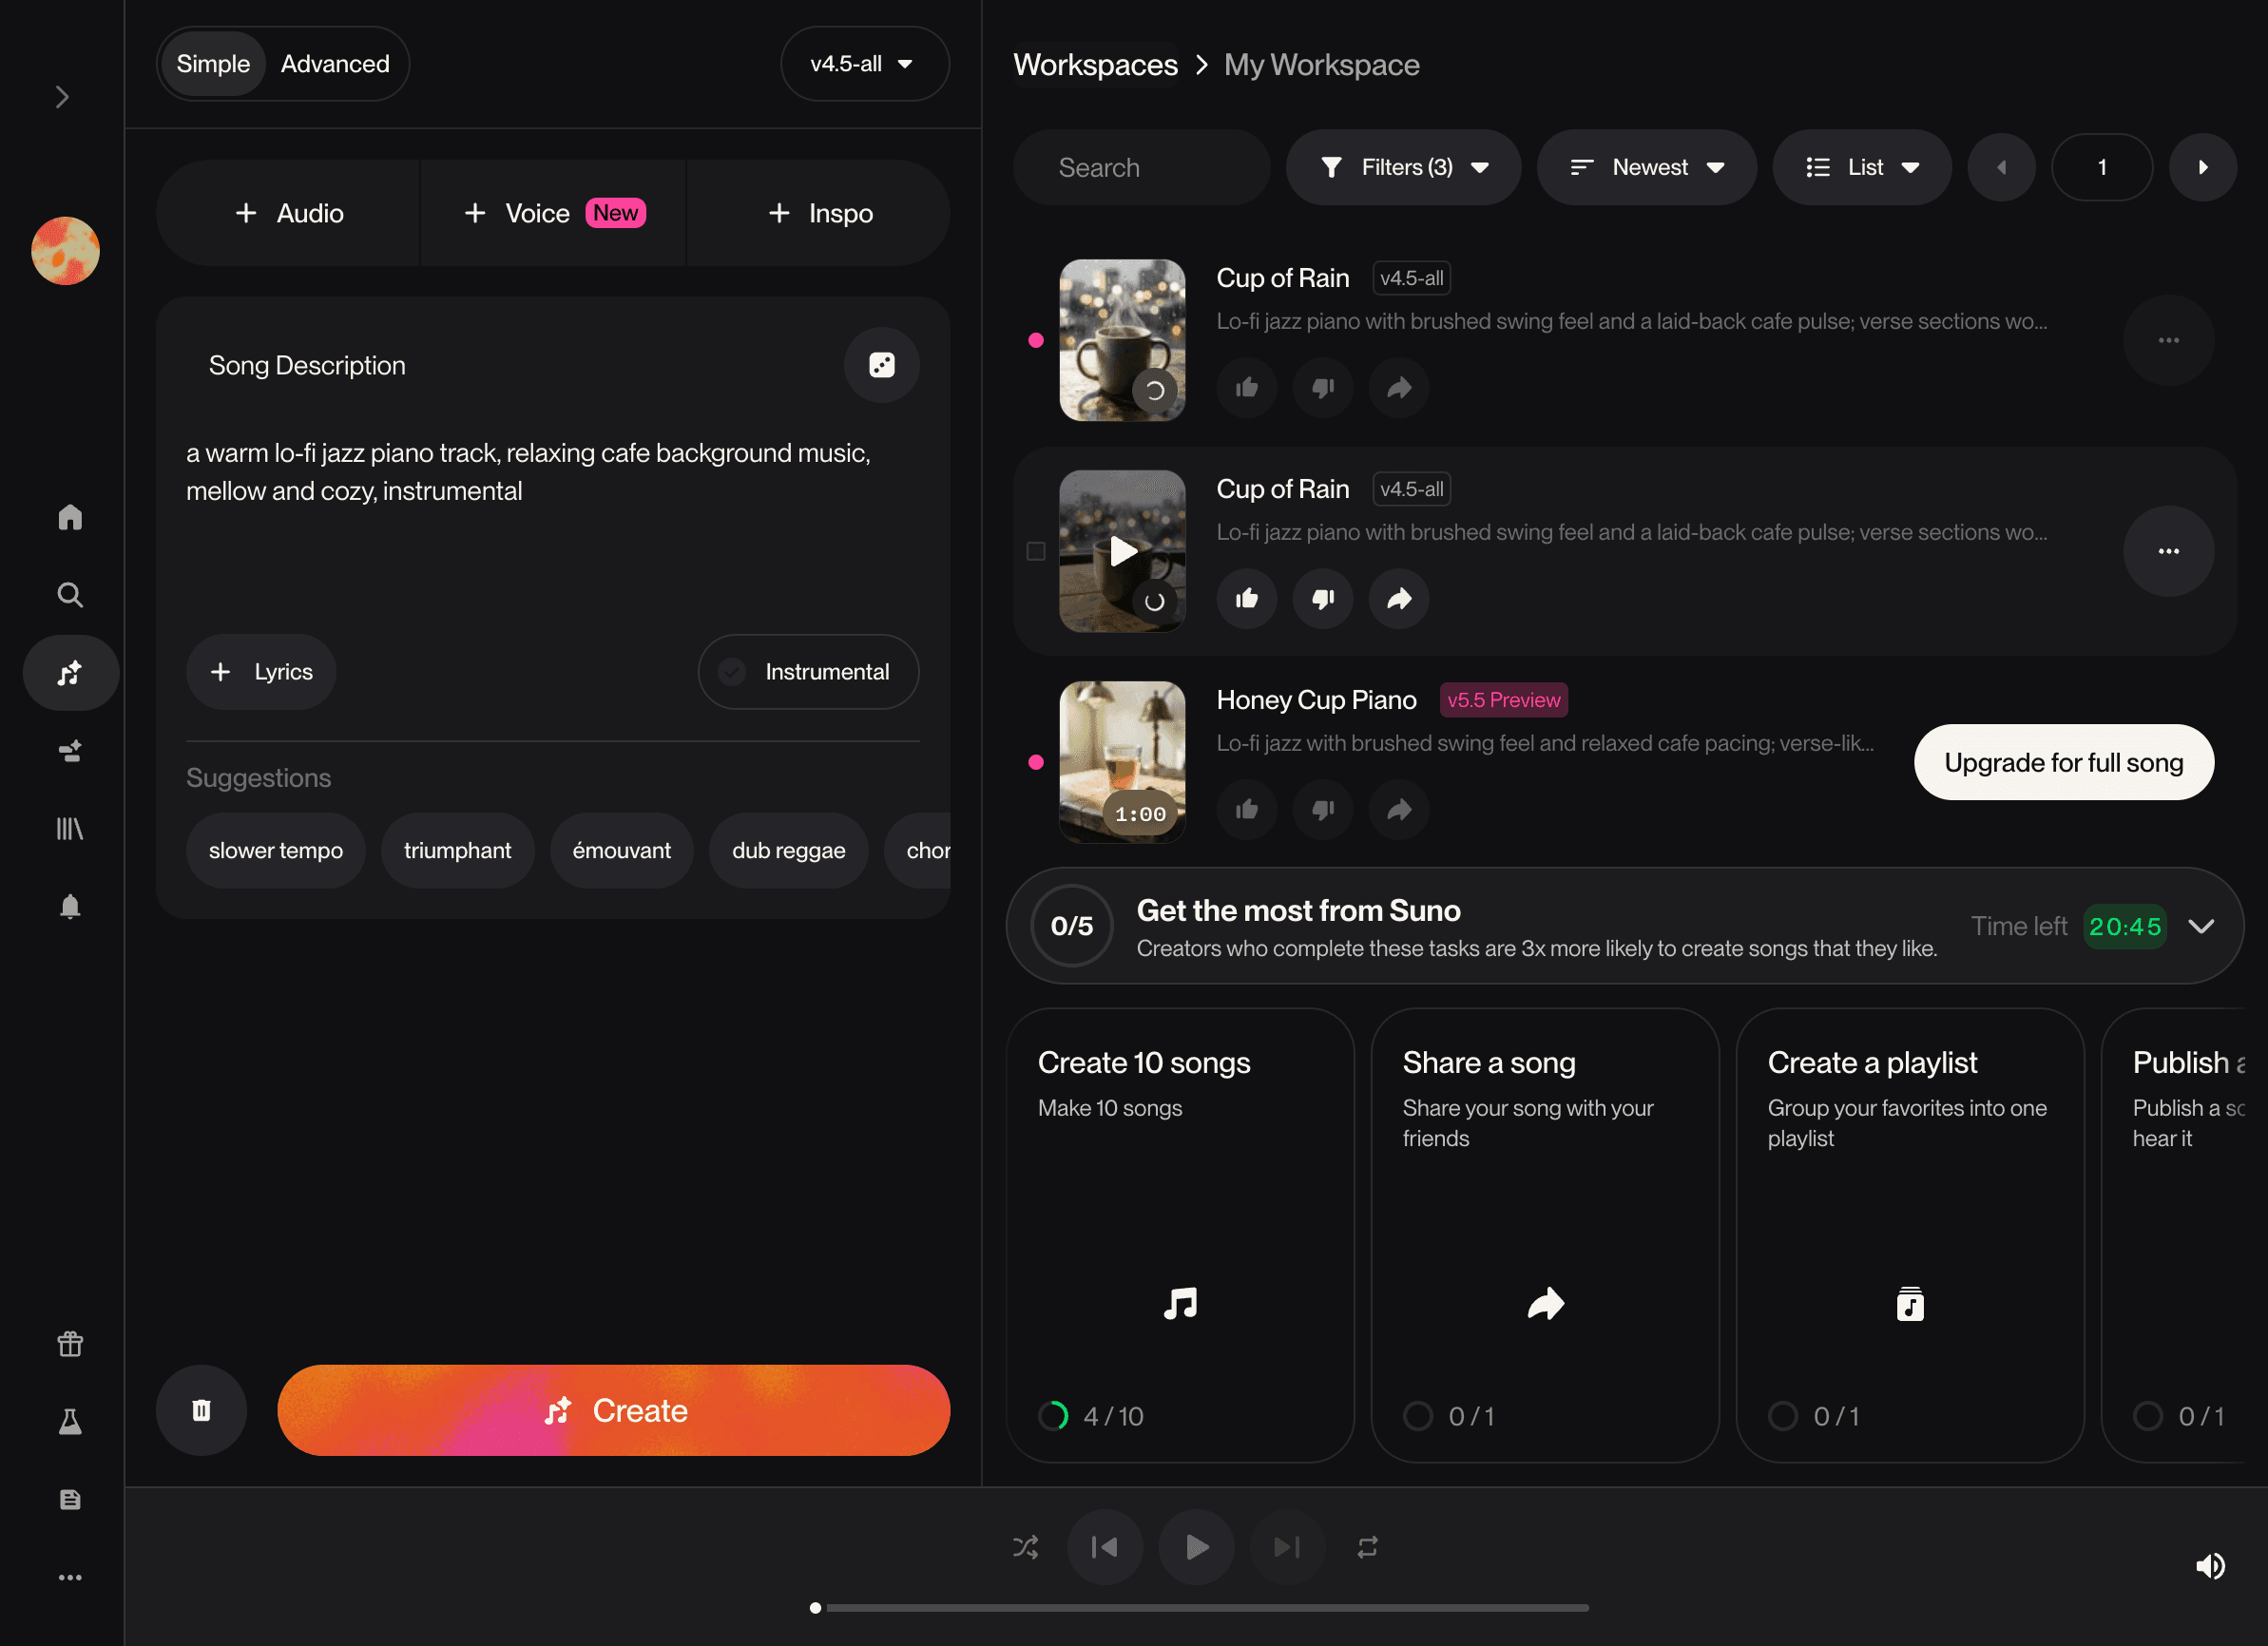Open the gift box sidebar icon

click(70, 1344)
